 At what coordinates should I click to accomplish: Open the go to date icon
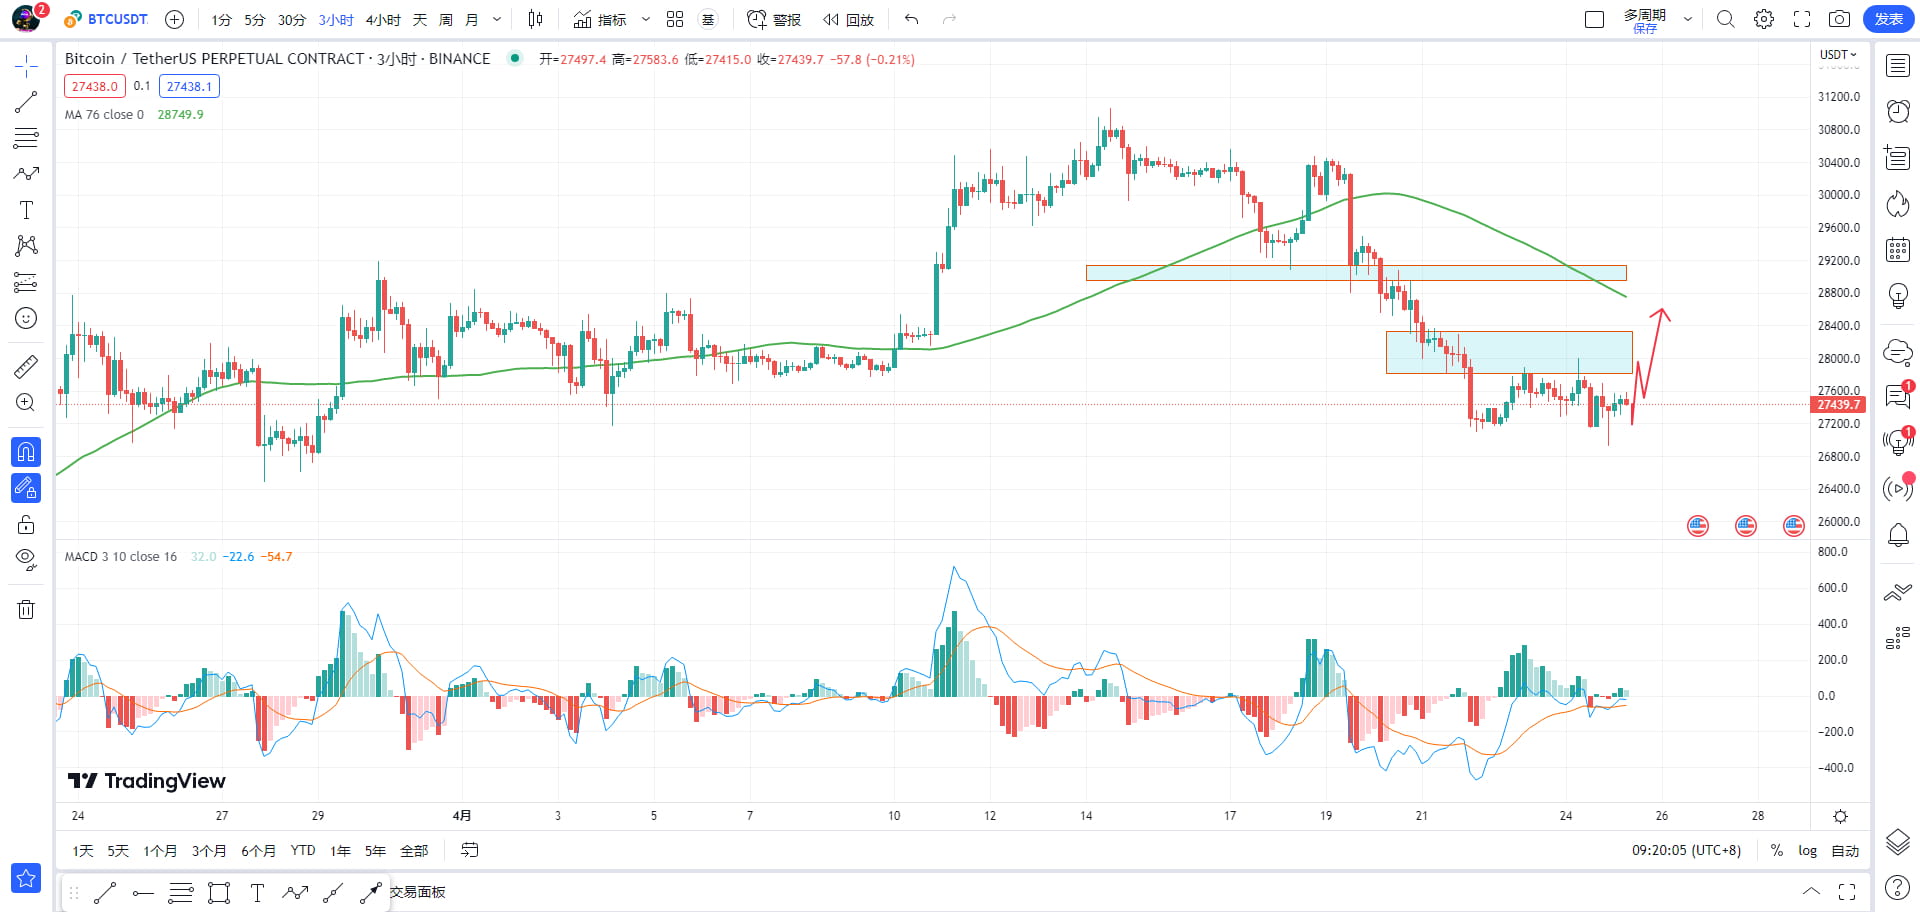click(469, 850)
